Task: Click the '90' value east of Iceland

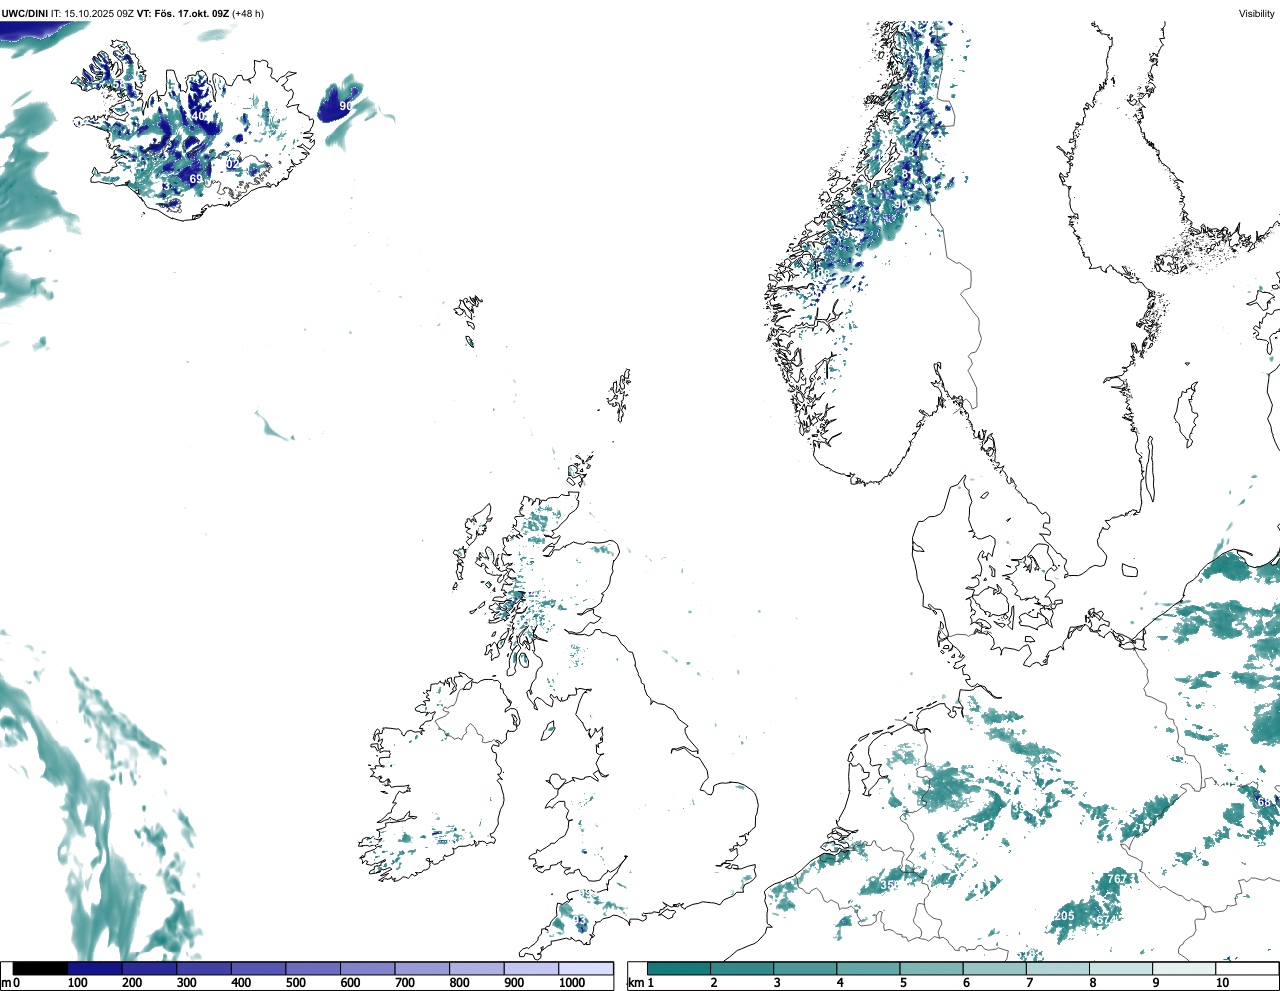Action: [x=345, y=106]
